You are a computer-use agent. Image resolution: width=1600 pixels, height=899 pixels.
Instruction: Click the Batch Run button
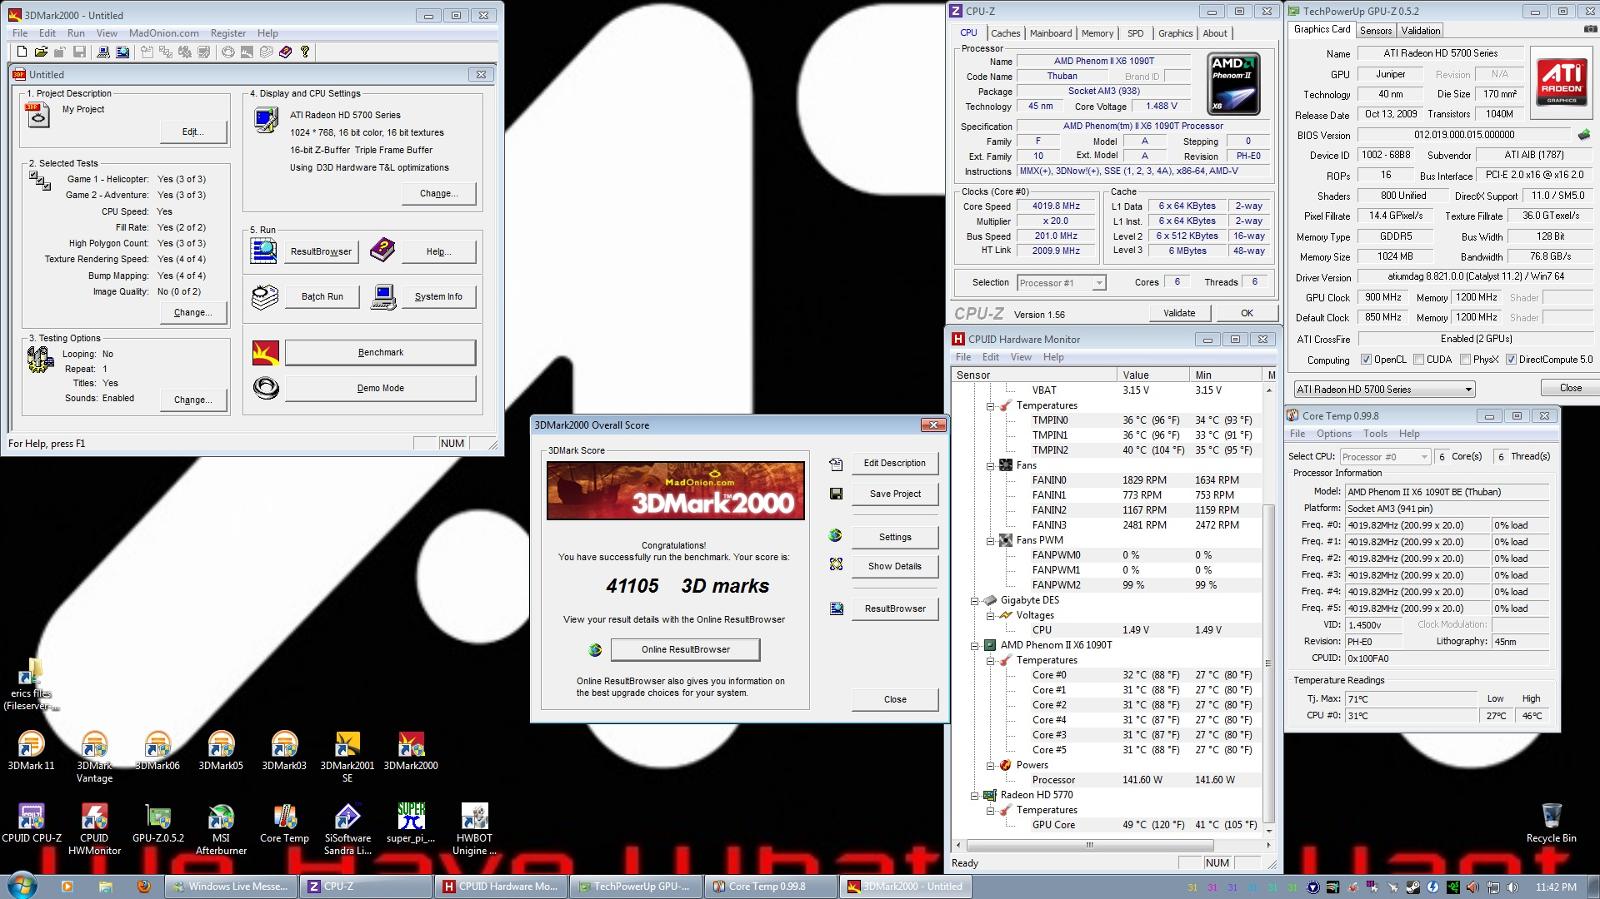(x=322, y=297)
